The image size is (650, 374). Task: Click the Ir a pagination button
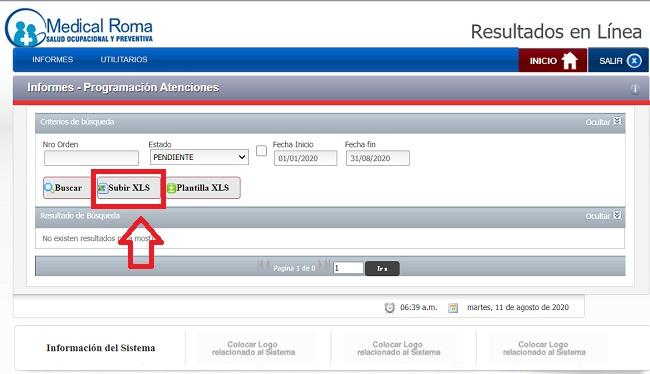tap(382, 268)
